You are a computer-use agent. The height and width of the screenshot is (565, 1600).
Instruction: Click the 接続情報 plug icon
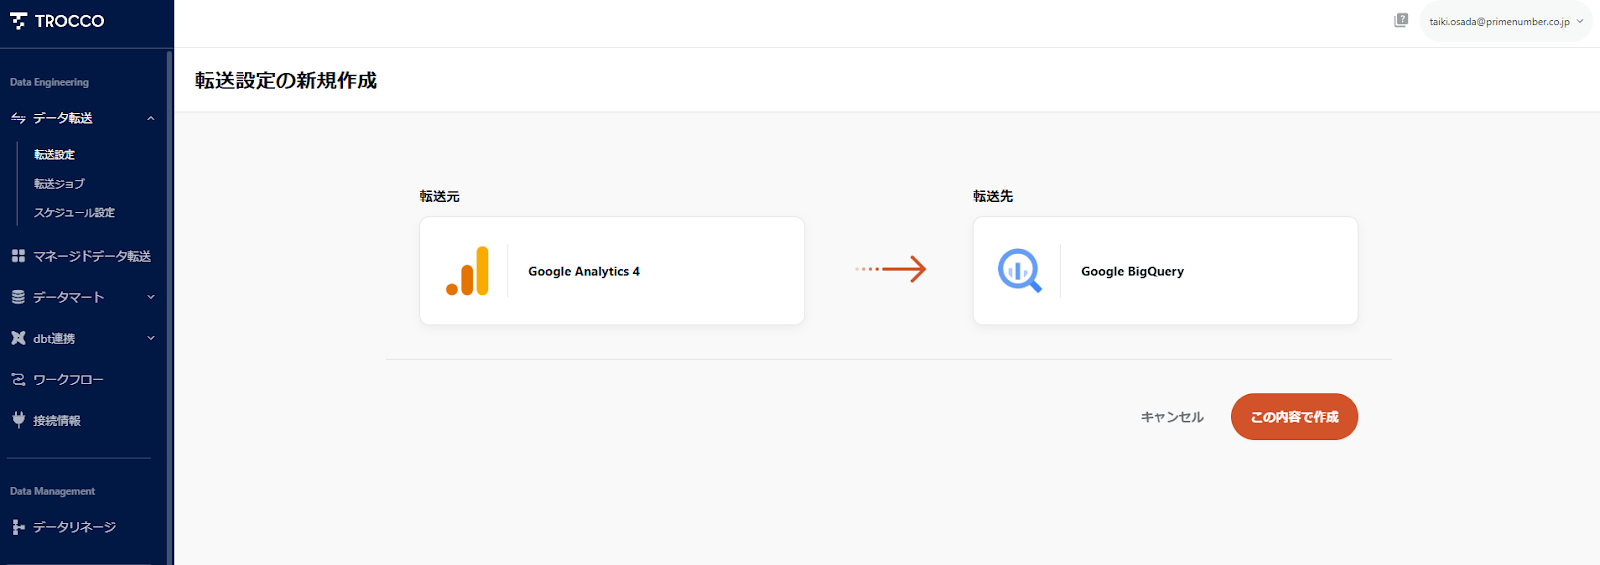tap(18, 420)
